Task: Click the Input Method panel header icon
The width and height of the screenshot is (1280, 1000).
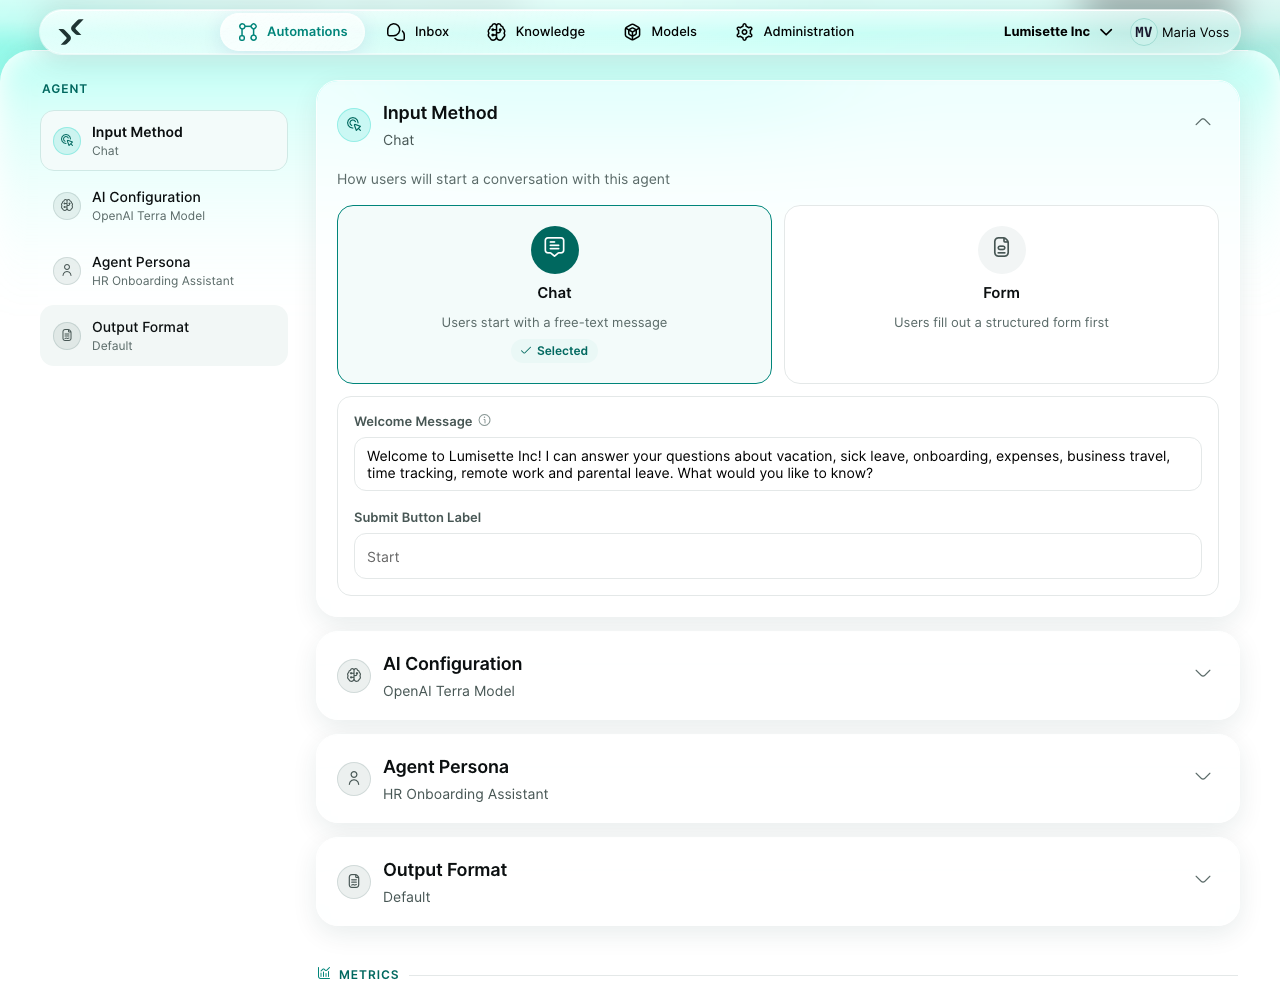Action: pyautogui.click(x=354, y=125)
